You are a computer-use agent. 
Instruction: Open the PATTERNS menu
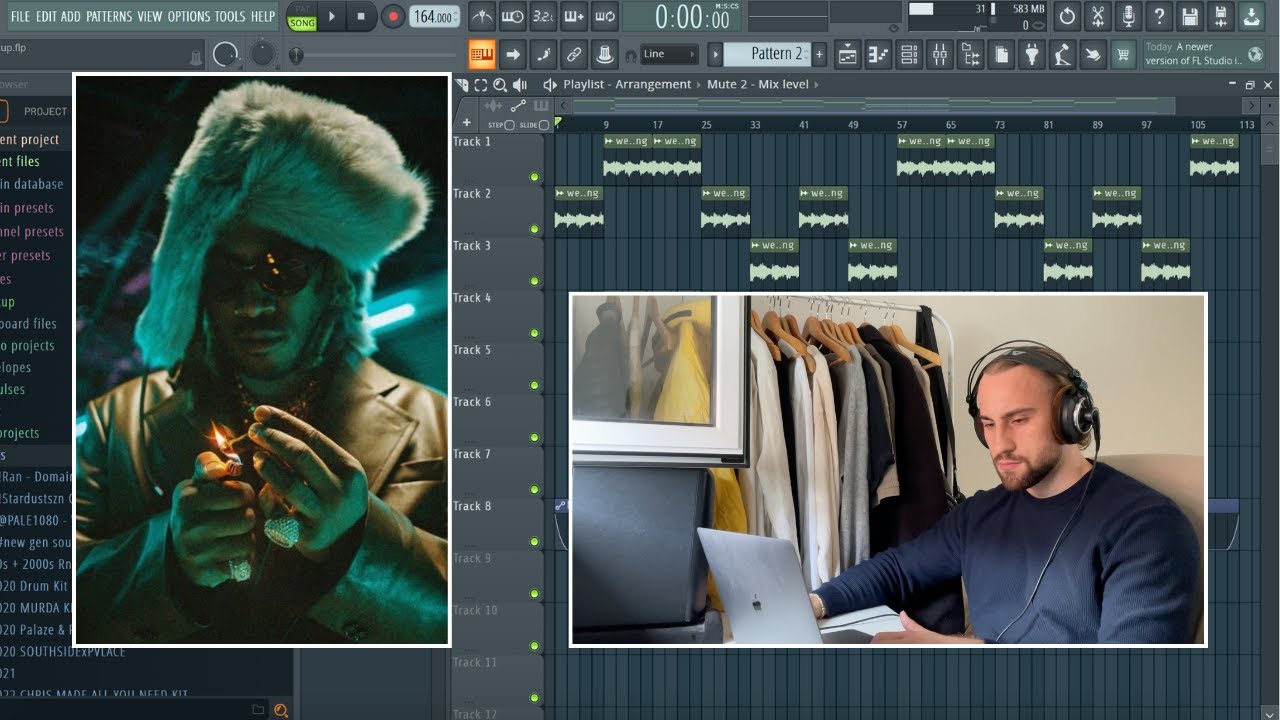click(x=108, y=16)
